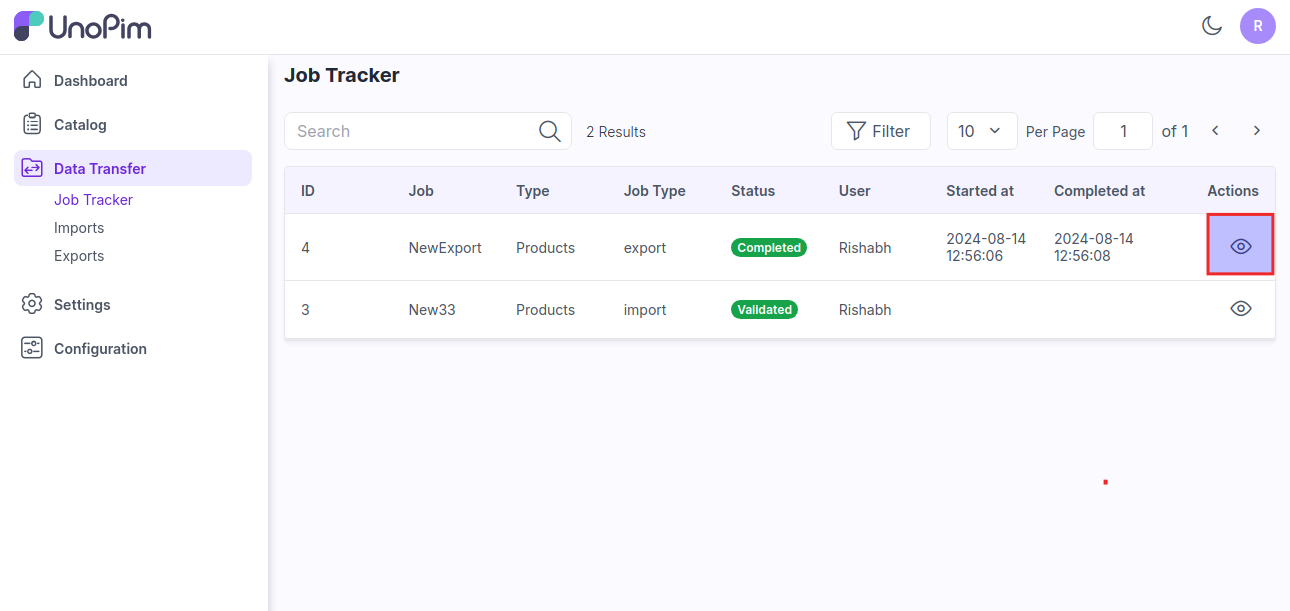
Task: Select the Imports submenu link
Action: [79, 228]
